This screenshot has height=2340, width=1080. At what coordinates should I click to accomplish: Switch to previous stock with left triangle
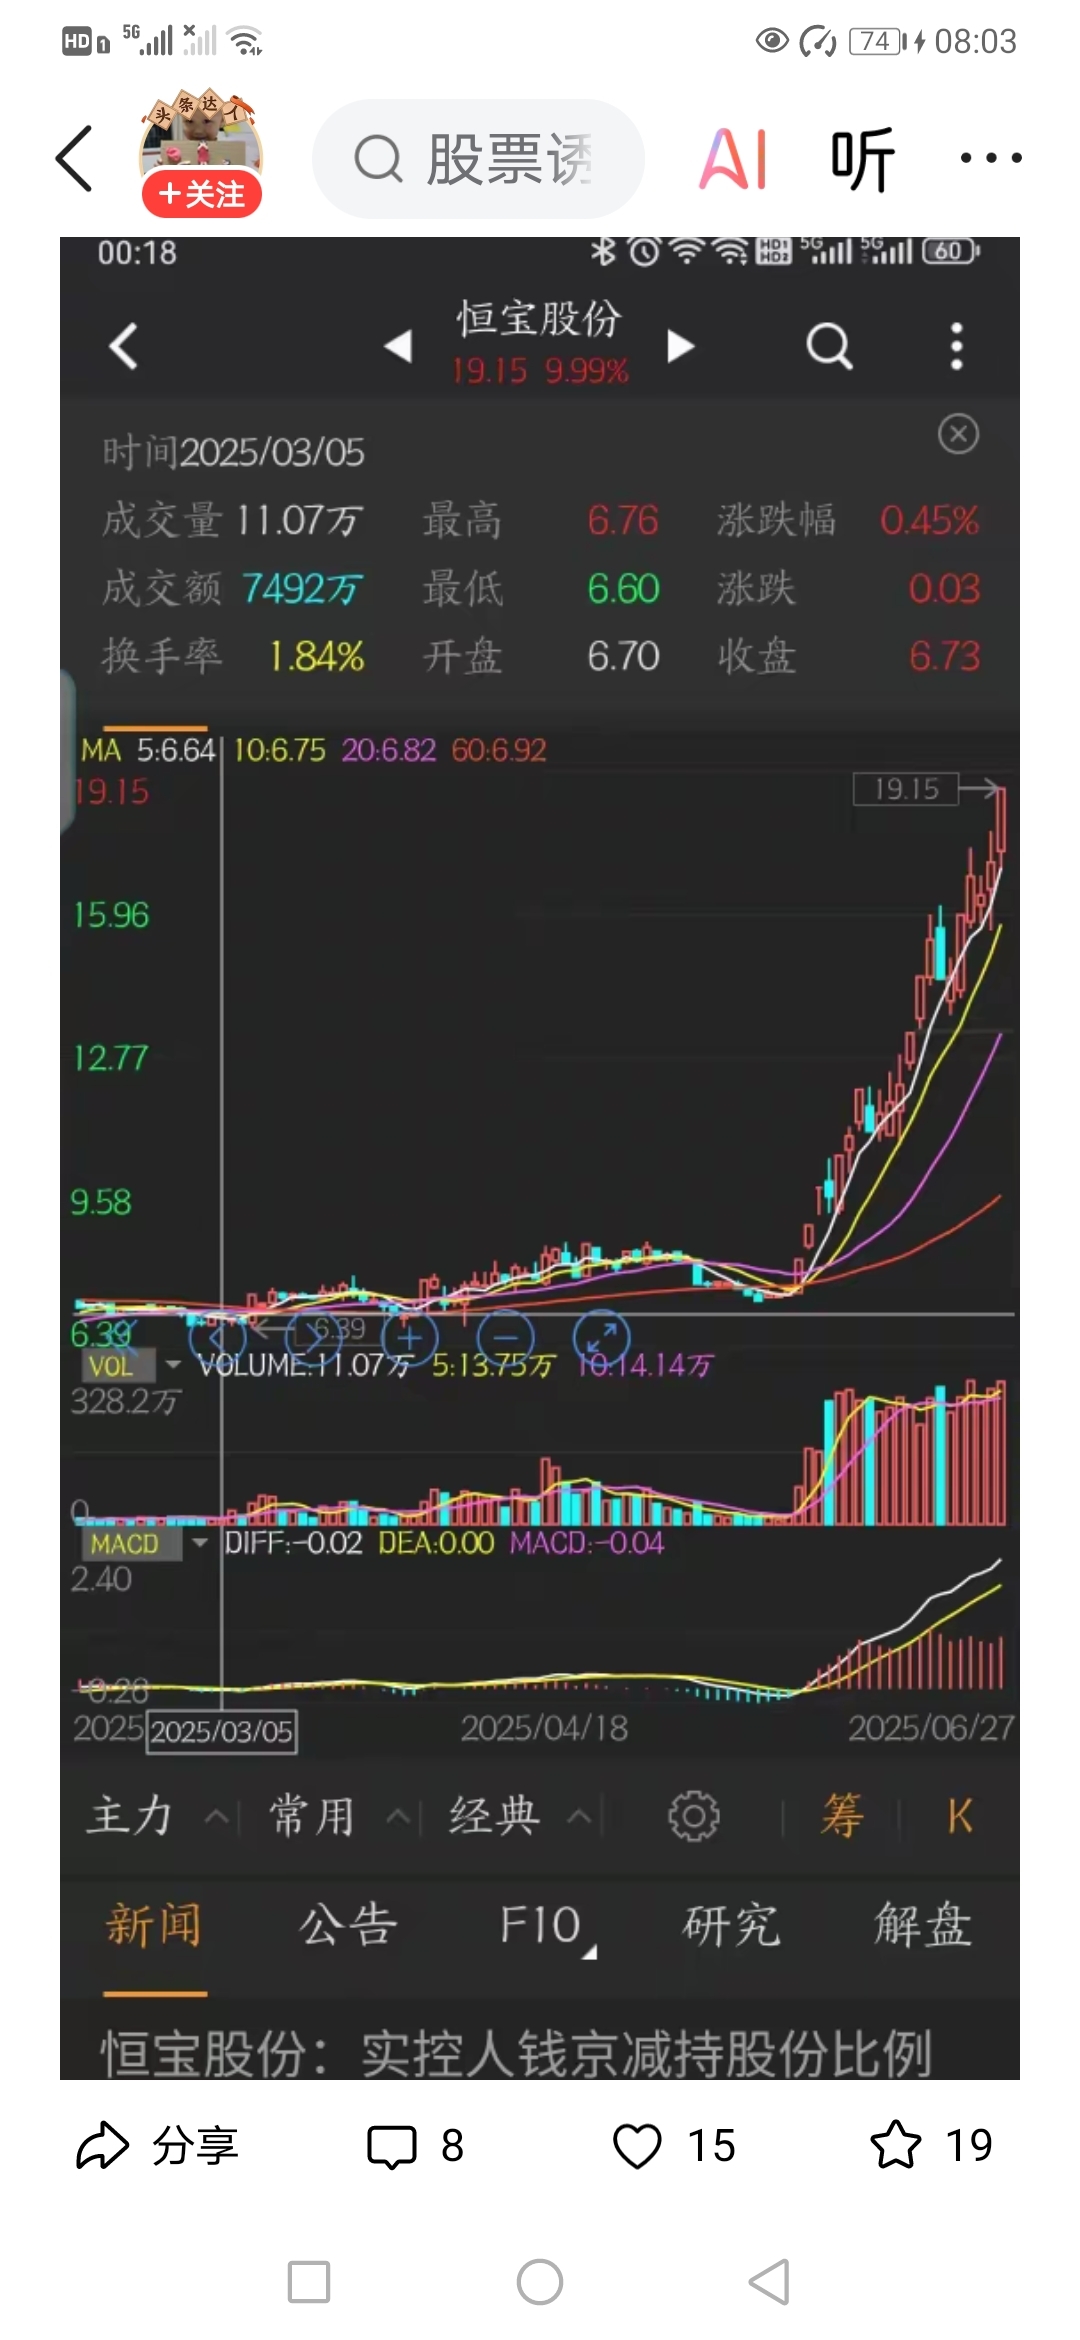[398, 346]
